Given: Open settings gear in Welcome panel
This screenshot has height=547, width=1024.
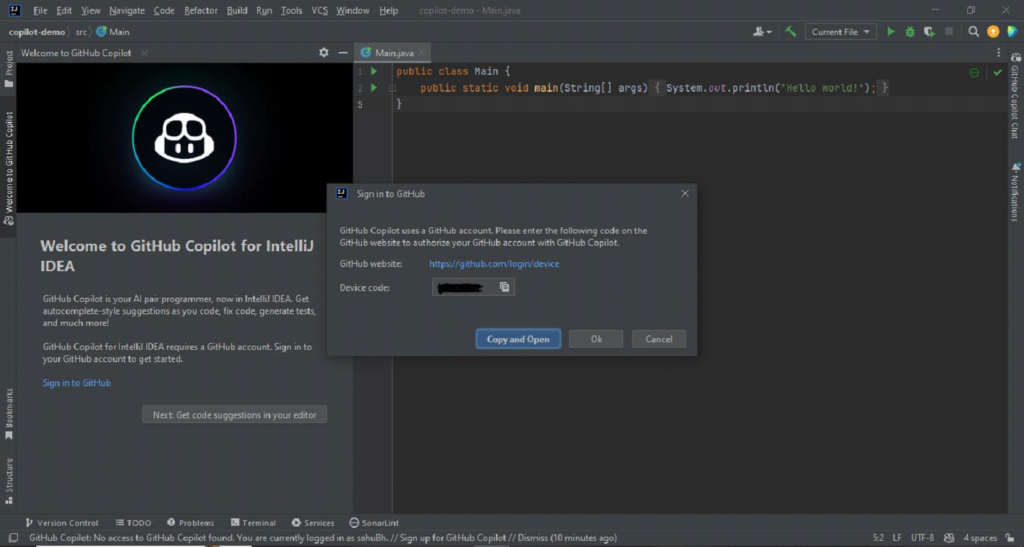Looking at the screenshot, I should tap(323, 52).
